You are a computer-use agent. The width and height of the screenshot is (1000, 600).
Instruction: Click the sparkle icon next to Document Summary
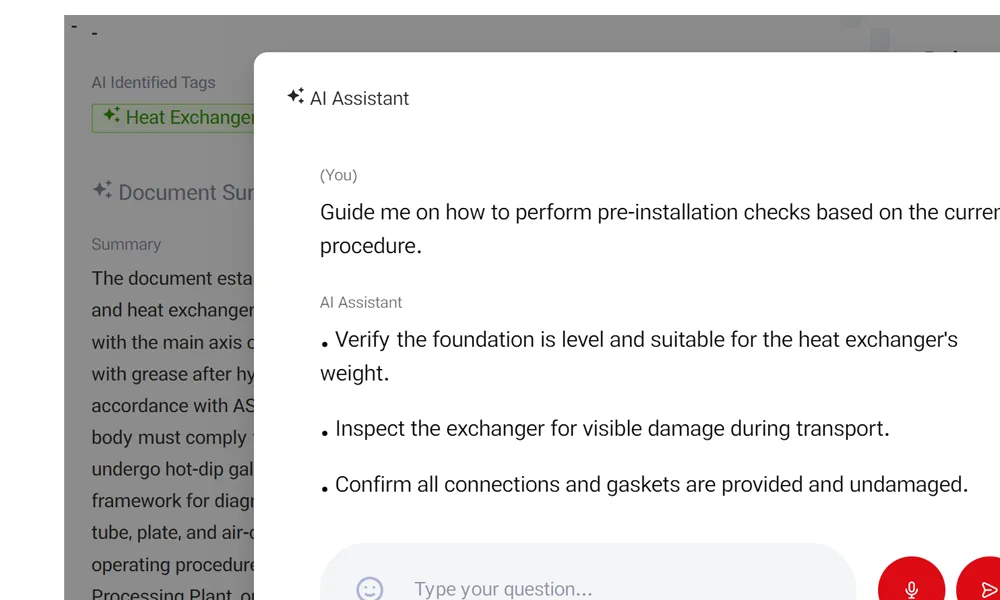102,190
